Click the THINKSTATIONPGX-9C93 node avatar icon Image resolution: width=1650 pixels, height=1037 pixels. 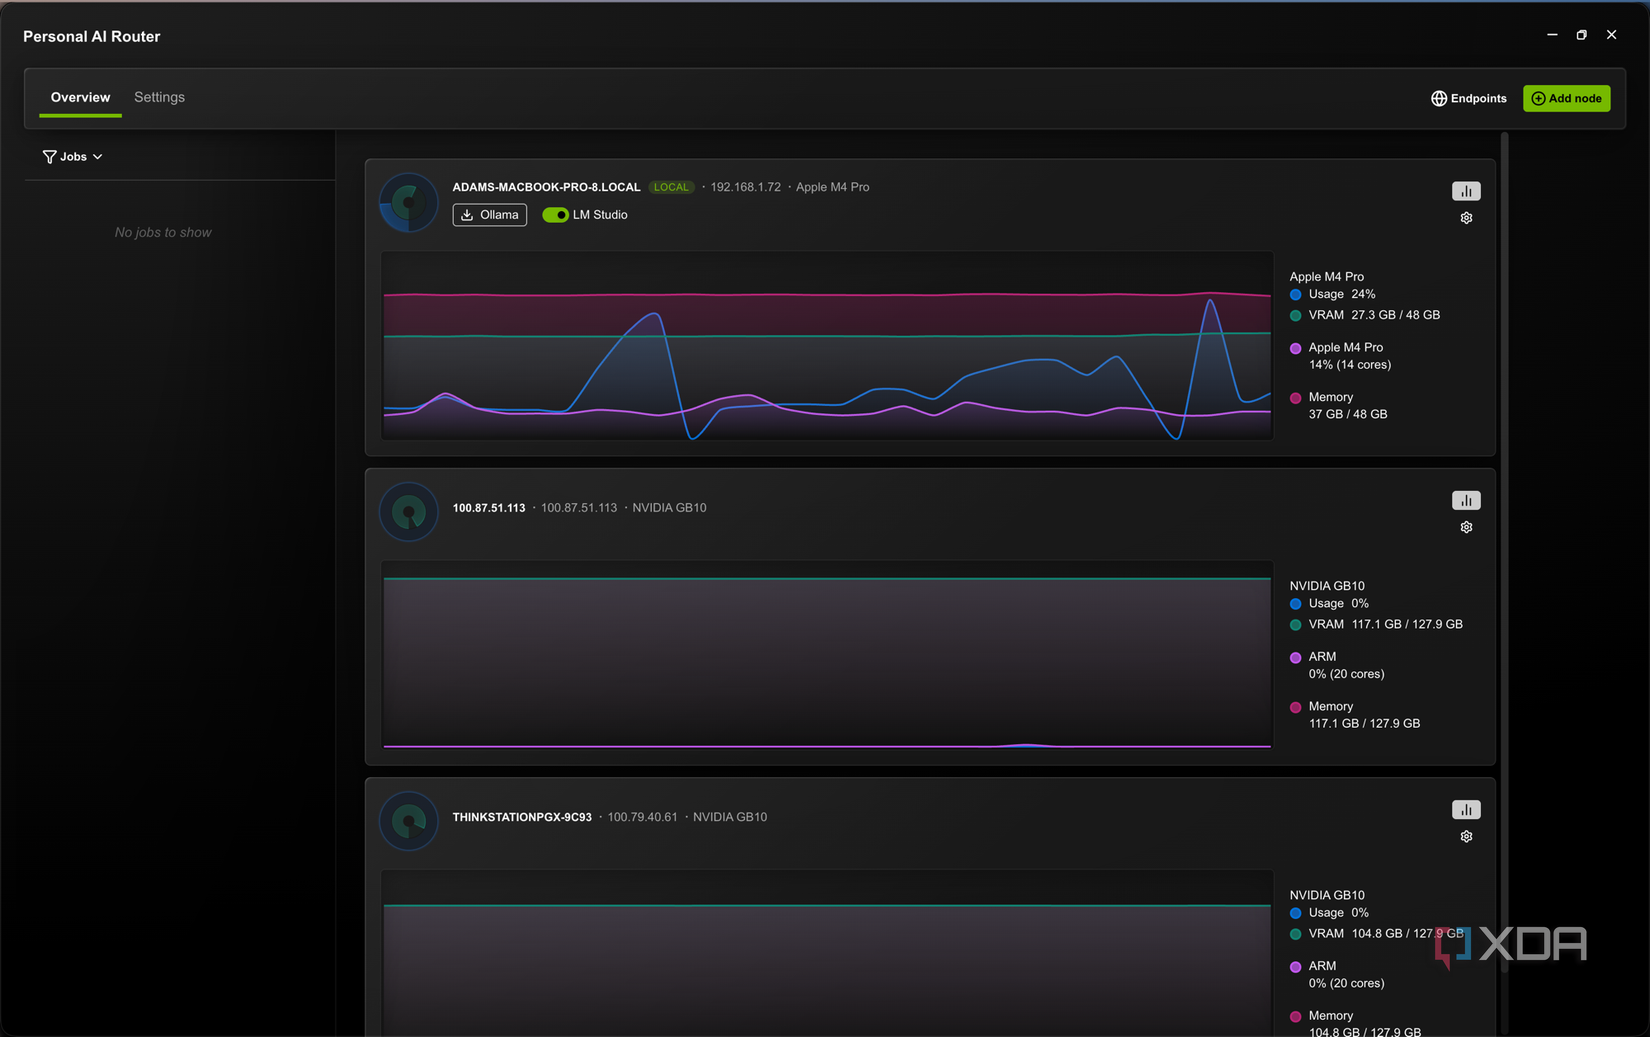coord(409,821)
